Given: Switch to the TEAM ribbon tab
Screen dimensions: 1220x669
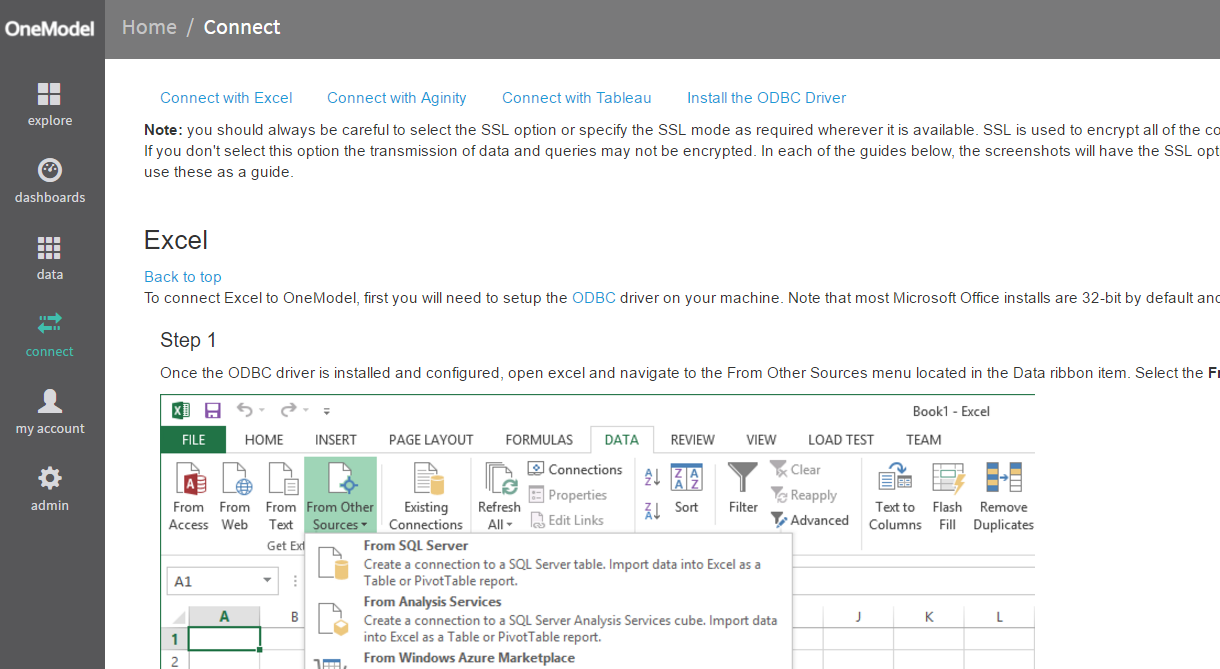Looking at the screenshot, I should click(x=924, y=440).
